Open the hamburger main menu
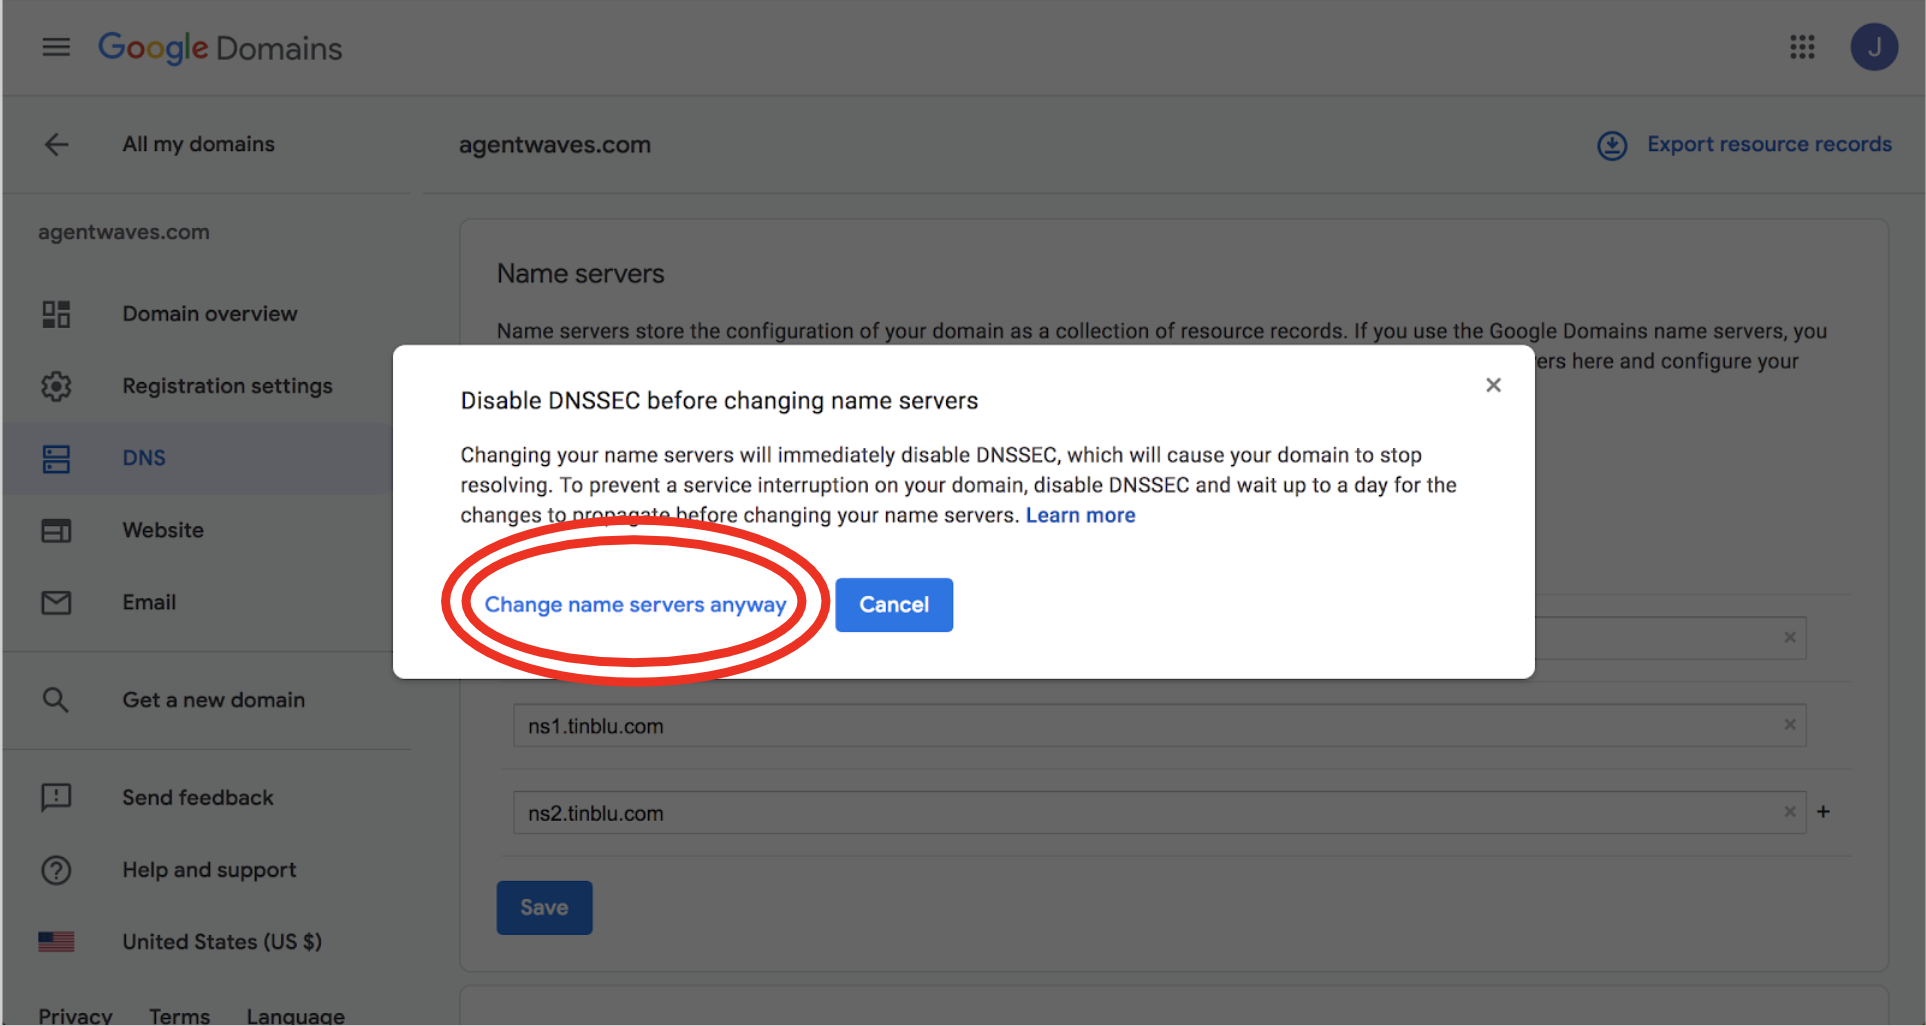 point(56,47)
